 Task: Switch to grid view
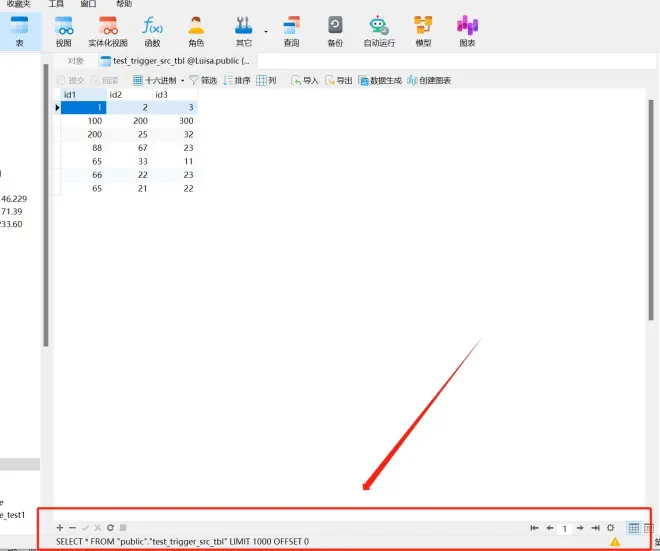pos(634,528)
